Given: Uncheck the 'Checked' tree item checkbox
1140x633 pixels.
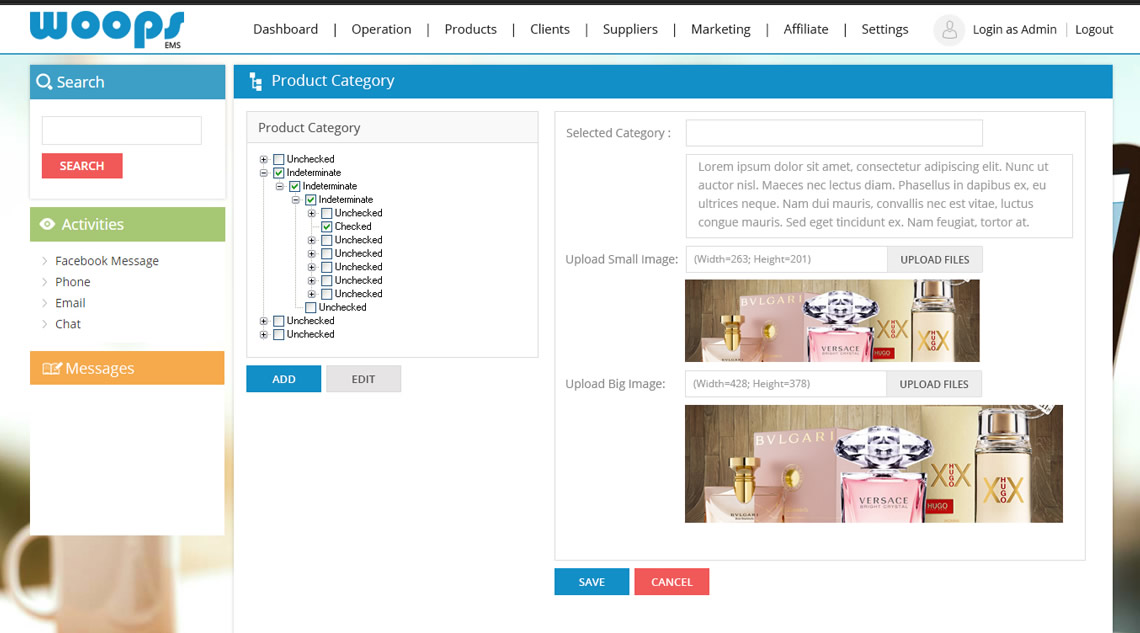Looking at the screenshot, I should [x=326, y=227].
